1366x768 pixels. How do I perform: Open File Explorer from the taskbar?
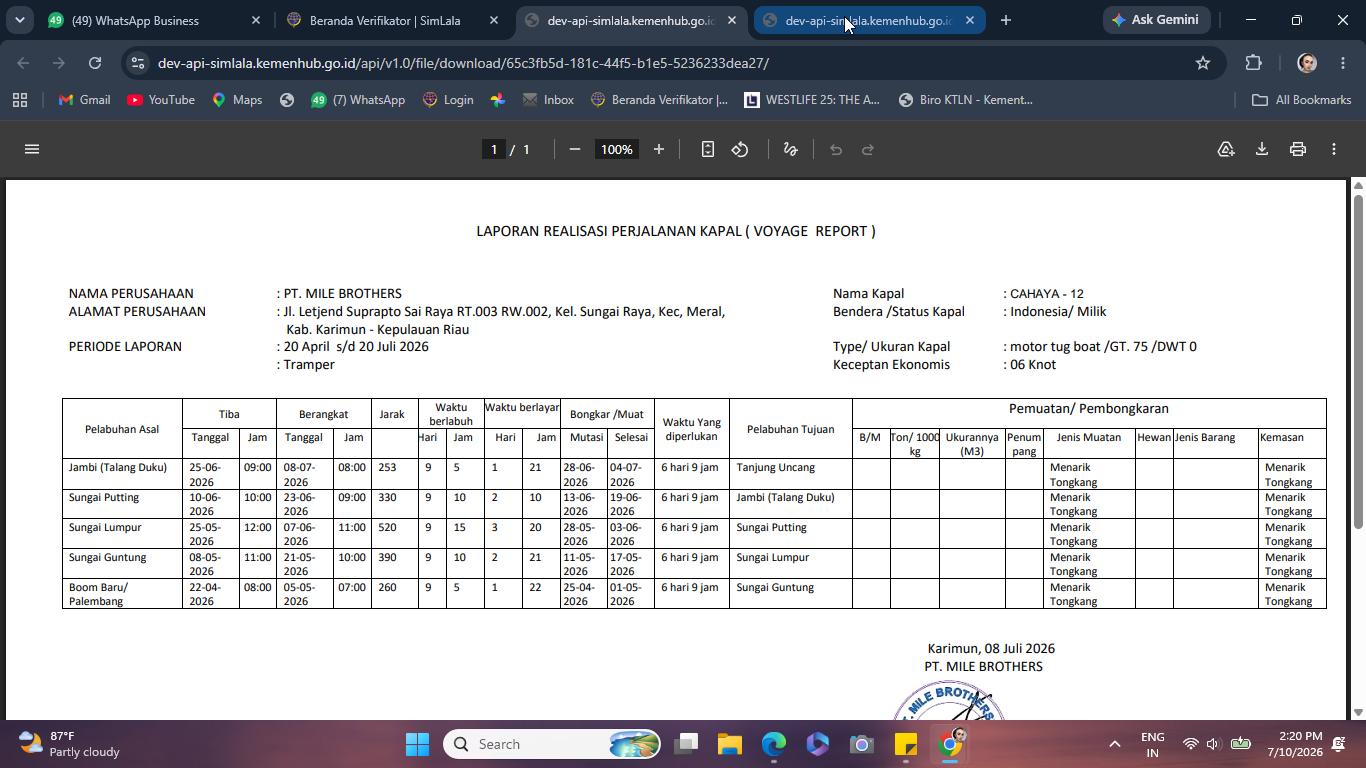tap(729, 744)
